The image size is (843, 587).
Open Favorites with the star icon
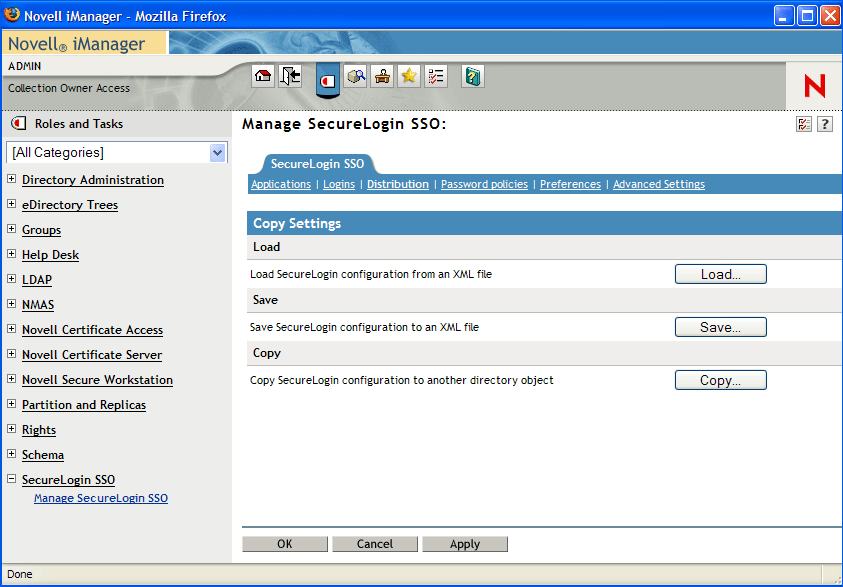408,76
